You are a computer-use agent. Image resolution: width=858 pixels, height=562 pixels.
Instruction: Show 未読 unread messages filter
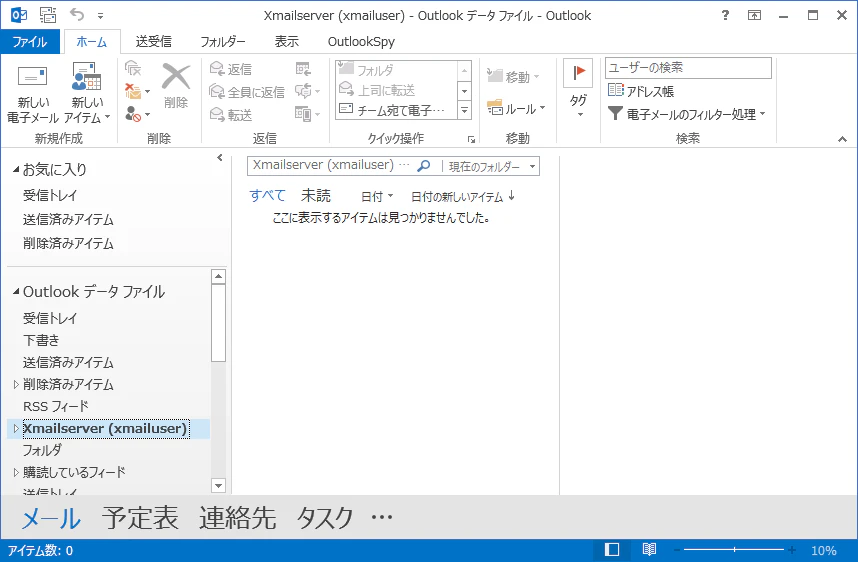[x=316, y=195]
